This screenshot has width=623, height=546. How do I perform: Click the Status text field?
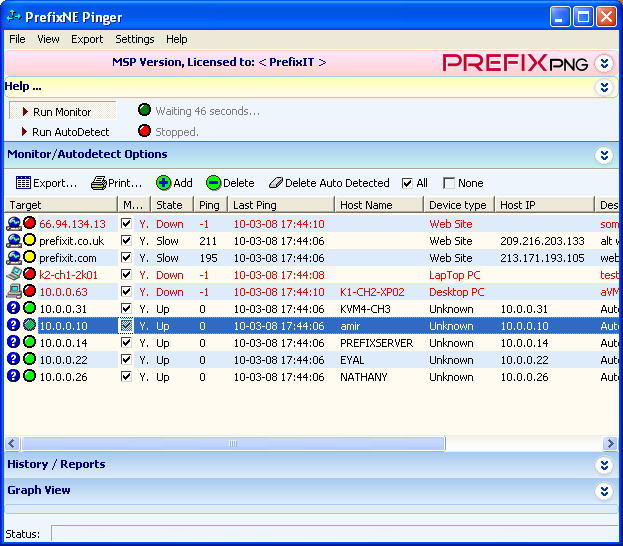[x=335, y=533]
